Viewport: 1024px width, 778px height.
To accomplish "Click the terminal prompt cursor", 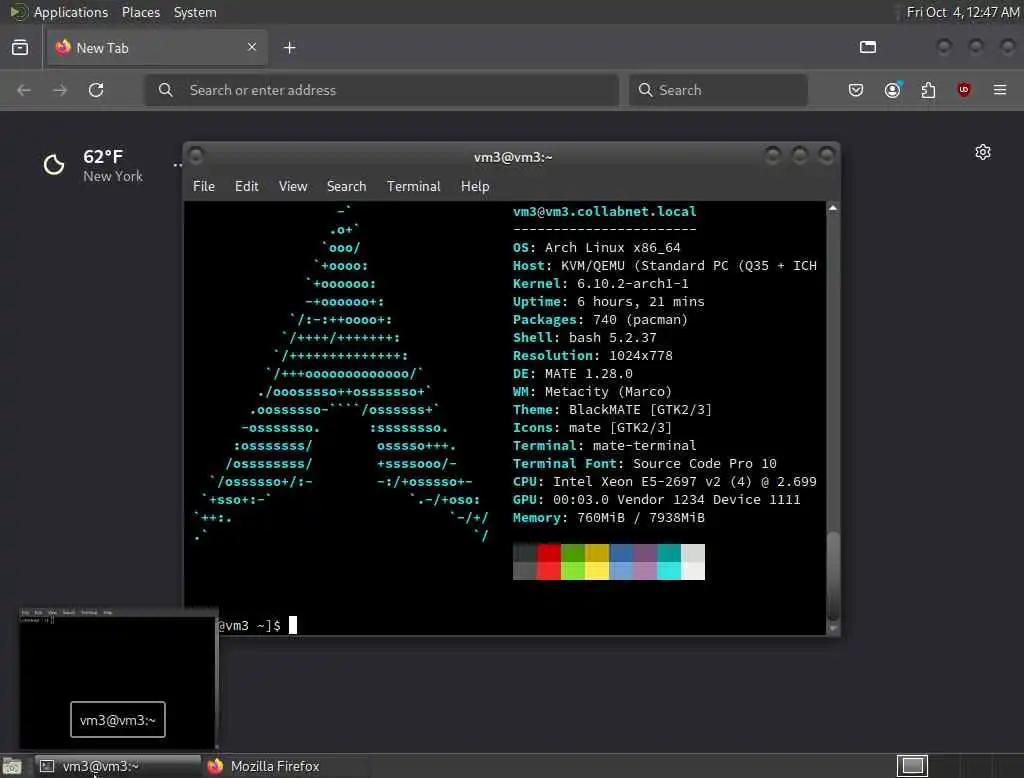I will (293, 625).
